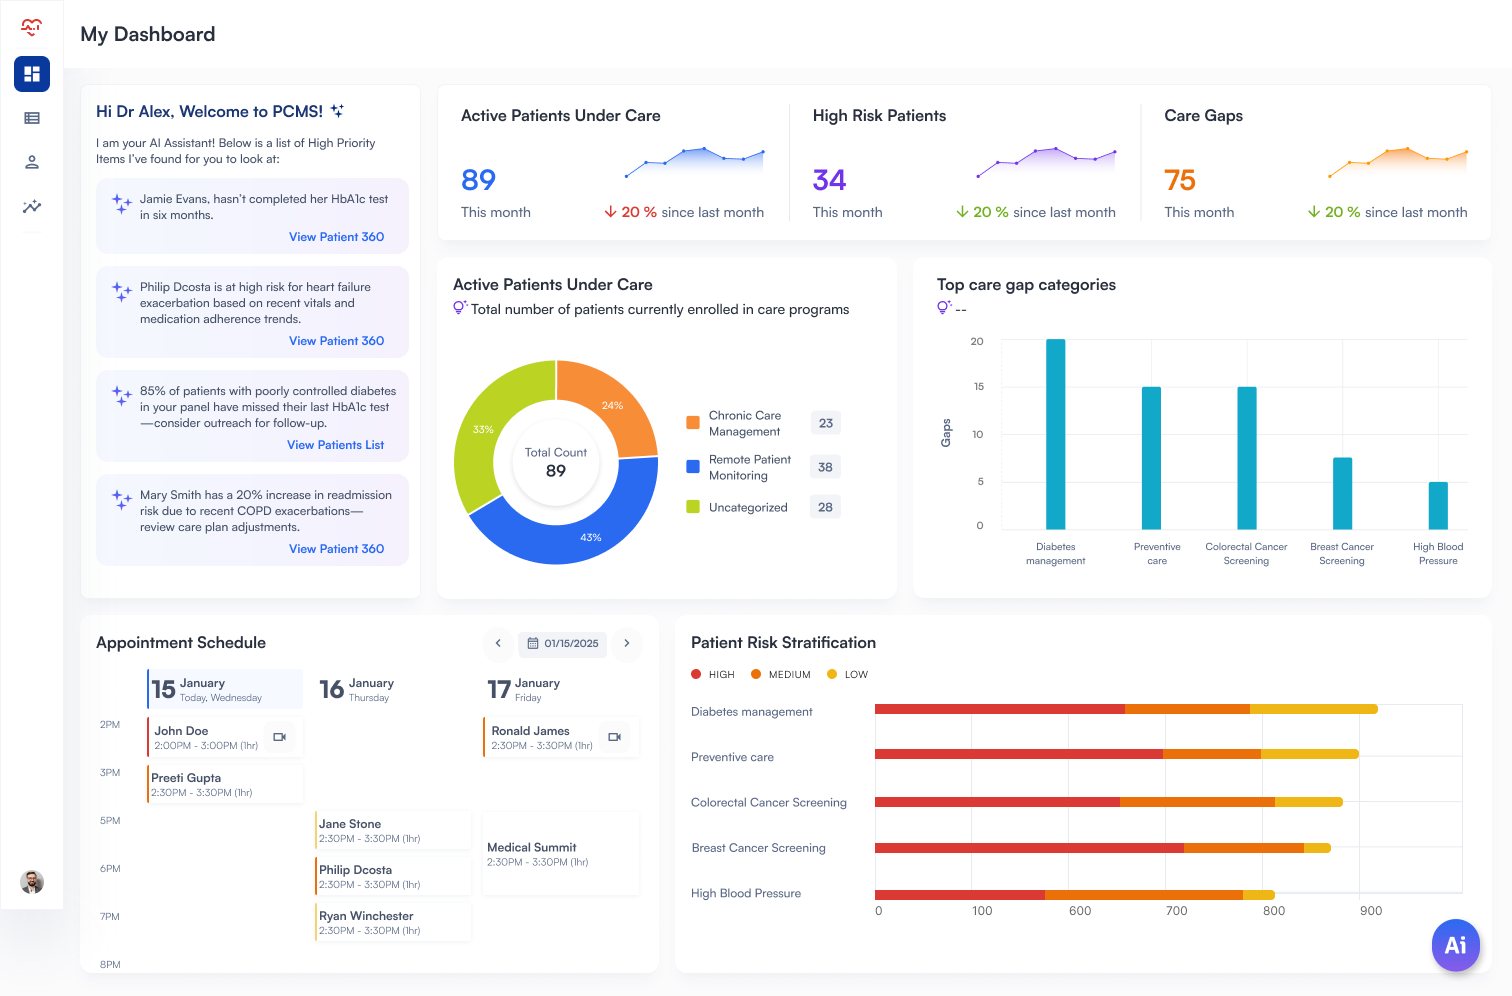Open View Patient 360 for Jamie Evans
1512x996 pixels.
click(x=336, y=237)
